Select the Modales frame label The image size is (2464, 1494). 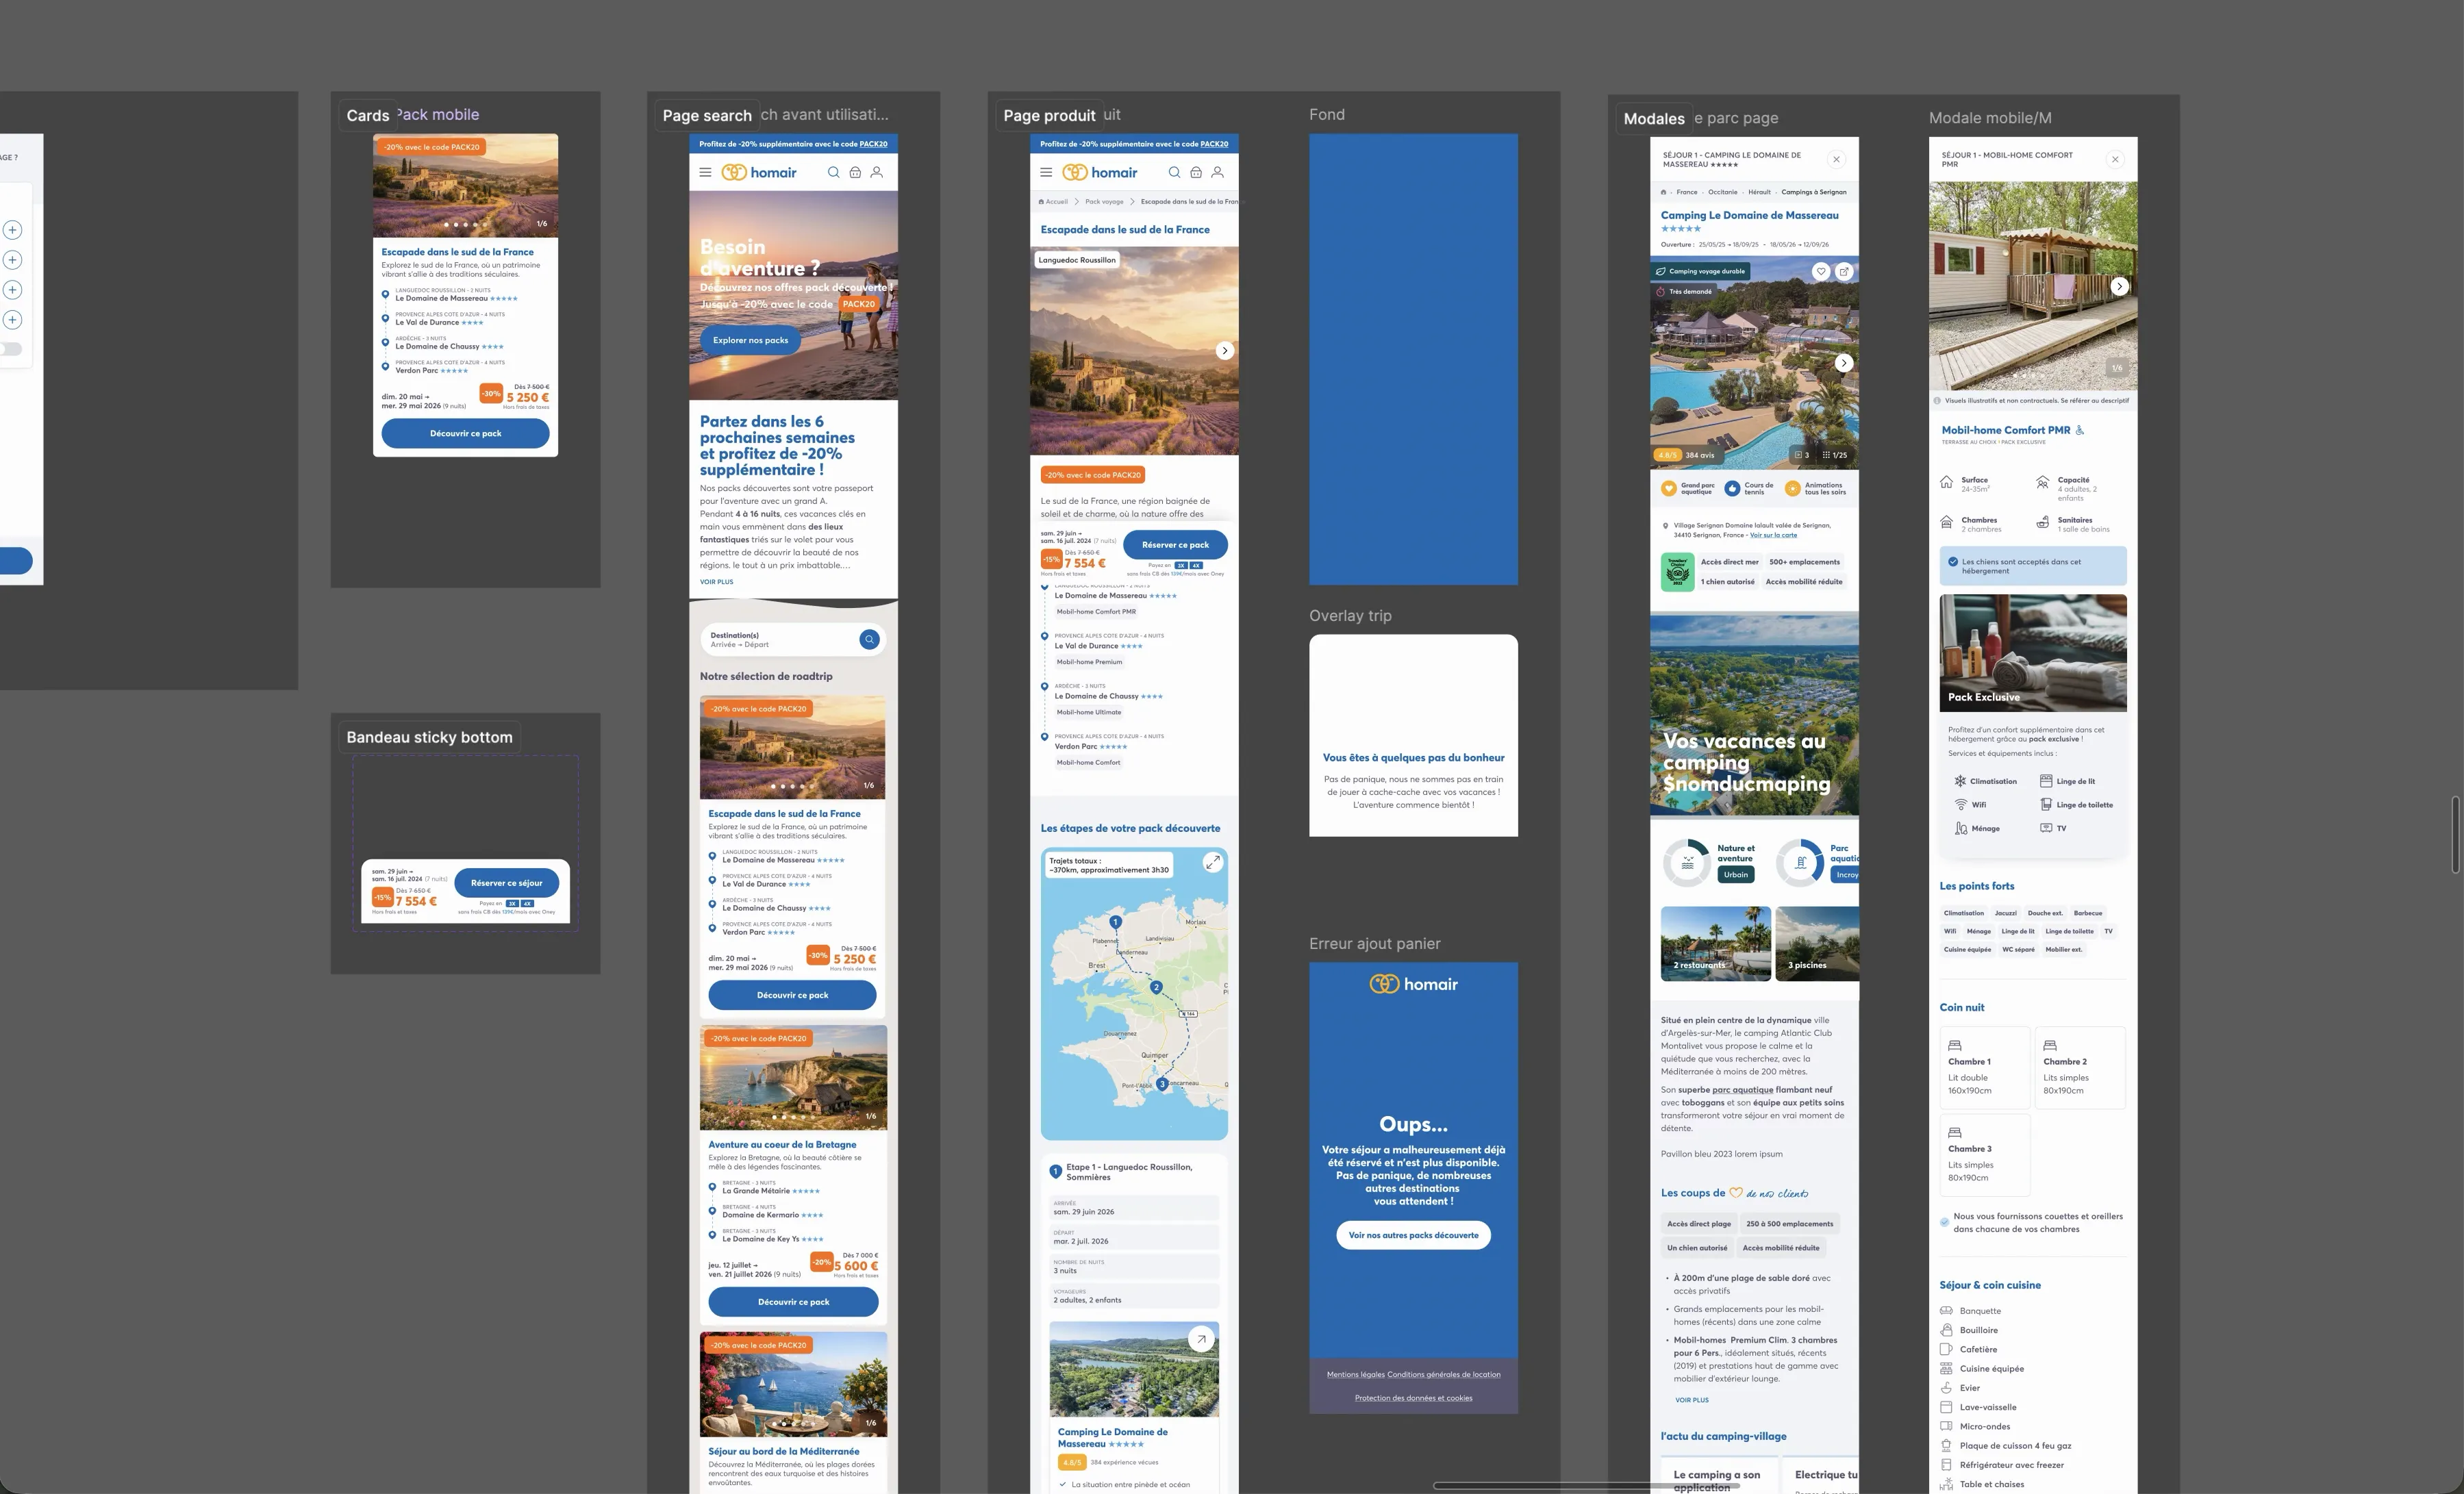pos(1654,118)
